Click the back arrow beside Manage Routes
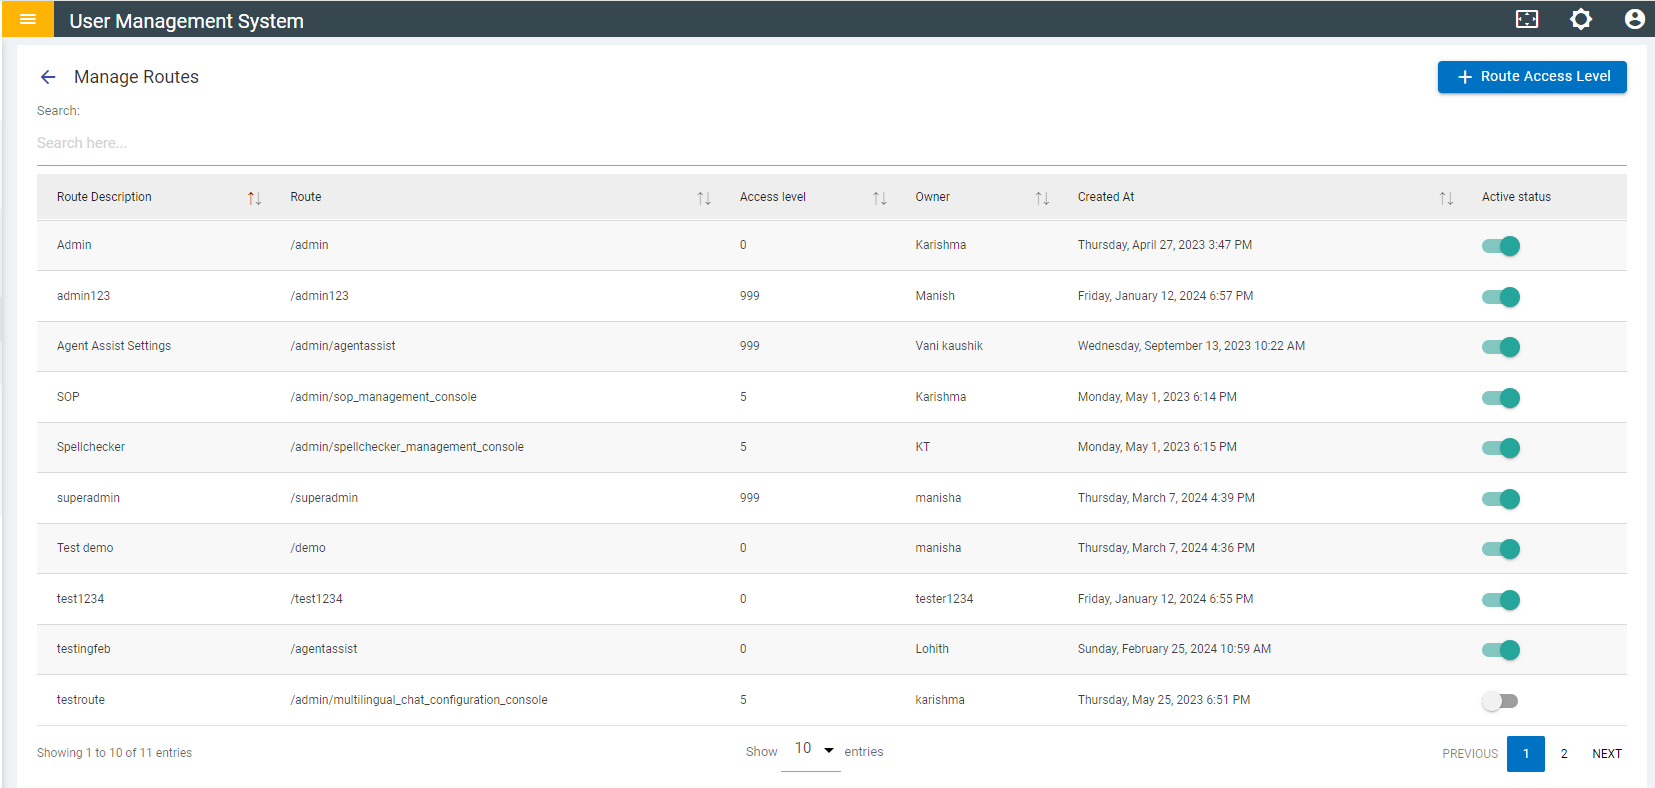This screenshot has height=788, width=1655. pos(48,77)
